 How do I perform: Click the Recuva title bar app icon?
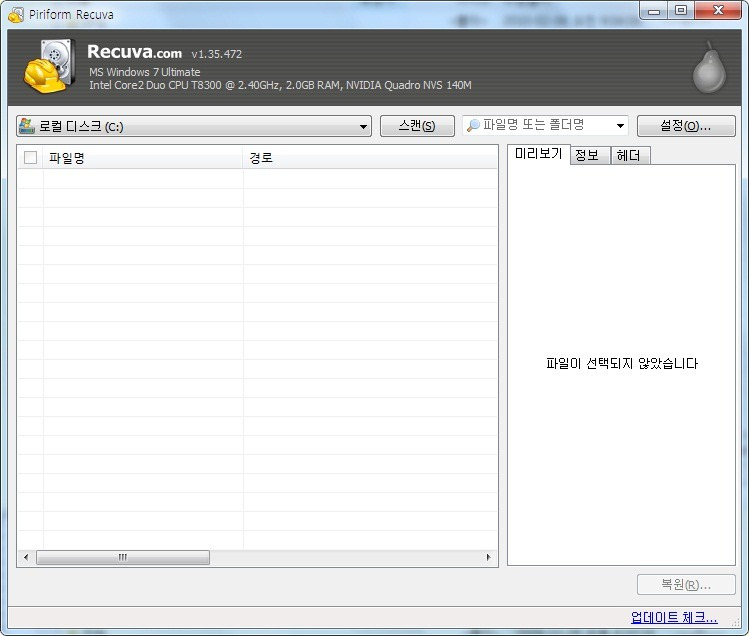16,14
